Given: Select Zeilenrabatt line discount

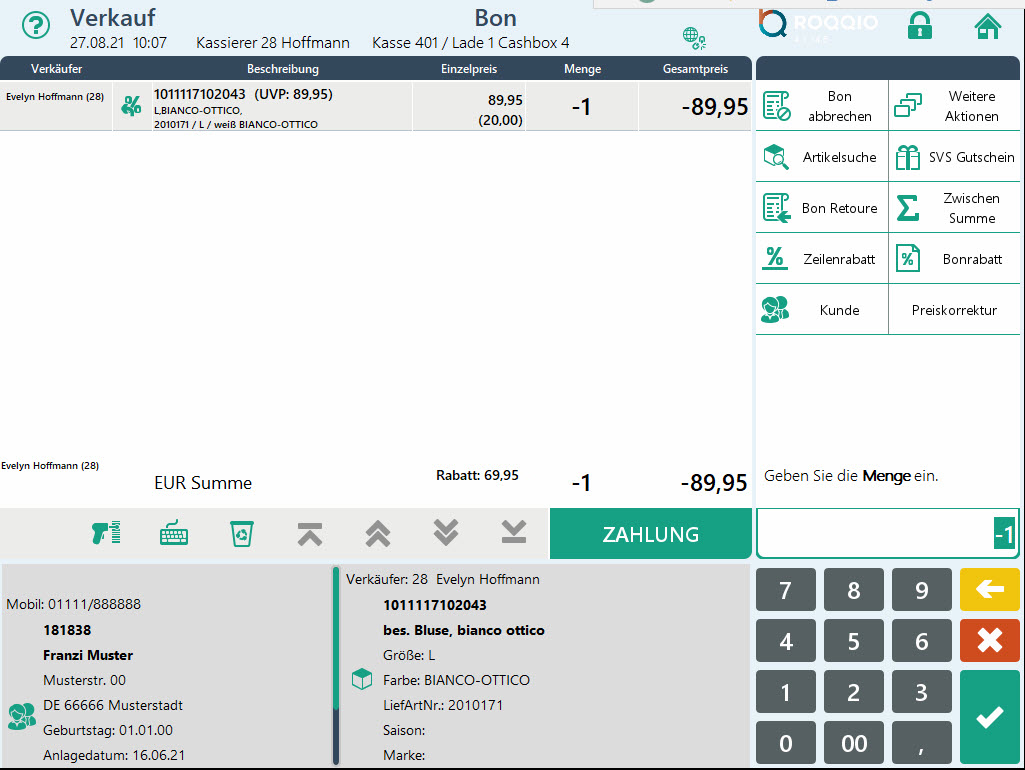Looking at the screenshot, I should click(x=821, y=259).
